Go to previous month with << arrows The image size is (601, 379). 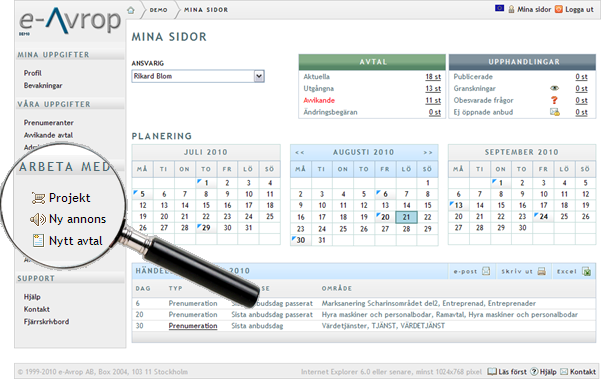[300, 153]
